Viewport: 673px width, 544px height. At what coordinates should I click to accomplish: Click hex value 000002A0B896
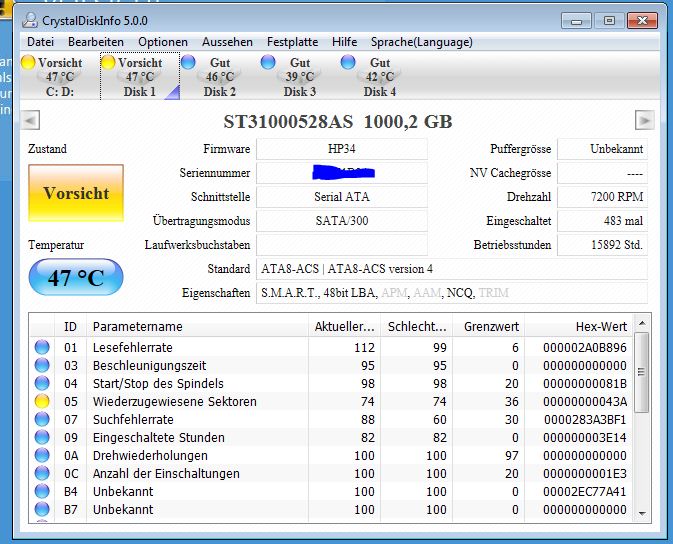coord(585,347)
